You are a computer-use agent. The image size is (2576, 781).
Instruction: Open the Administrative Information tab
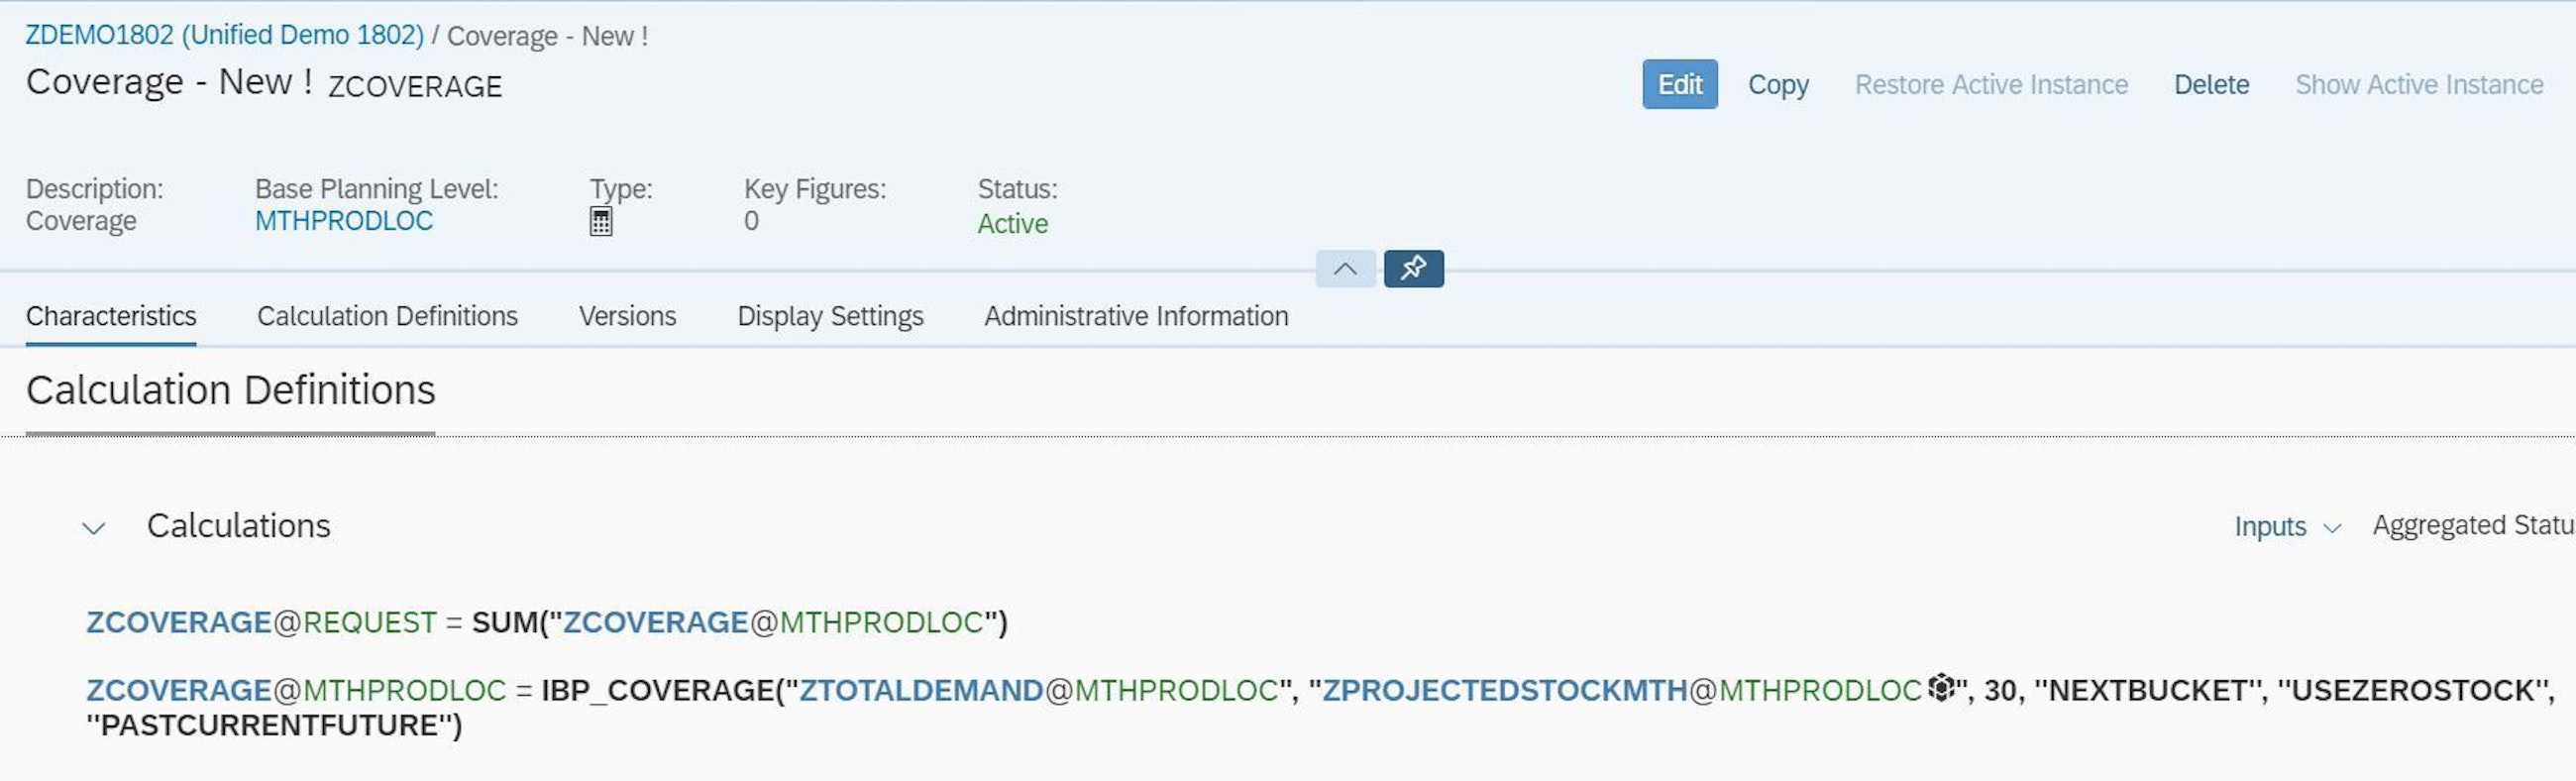[1135, 316]
